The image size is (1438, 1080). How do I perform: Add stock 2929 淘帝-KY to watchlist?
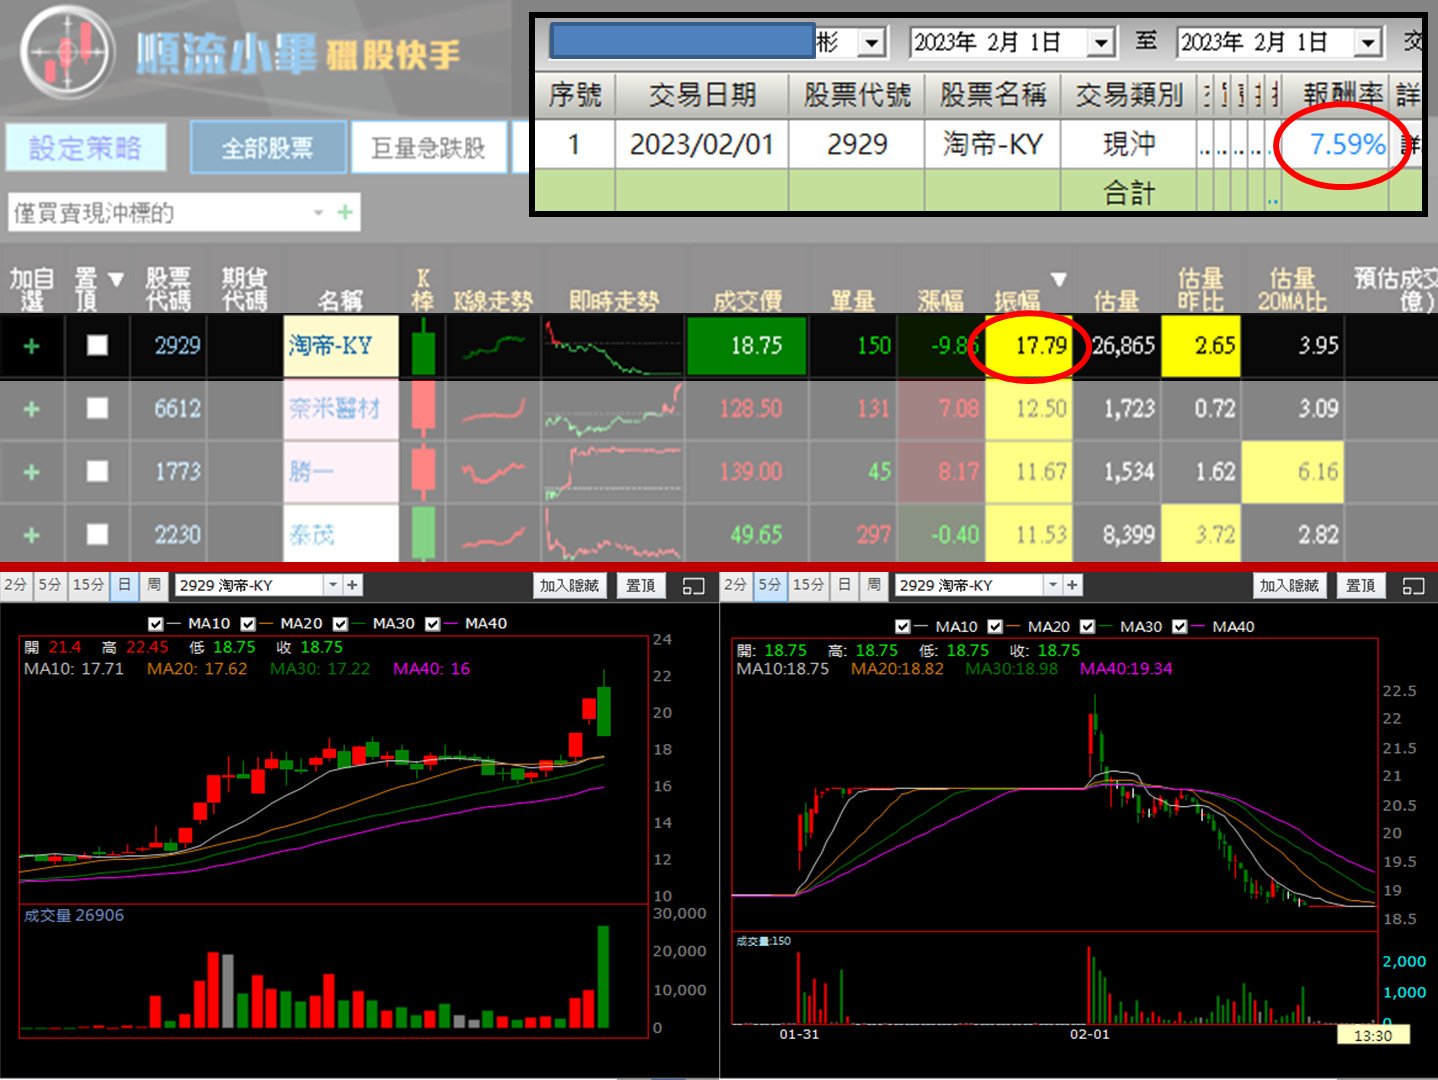(x=31, y=345)
